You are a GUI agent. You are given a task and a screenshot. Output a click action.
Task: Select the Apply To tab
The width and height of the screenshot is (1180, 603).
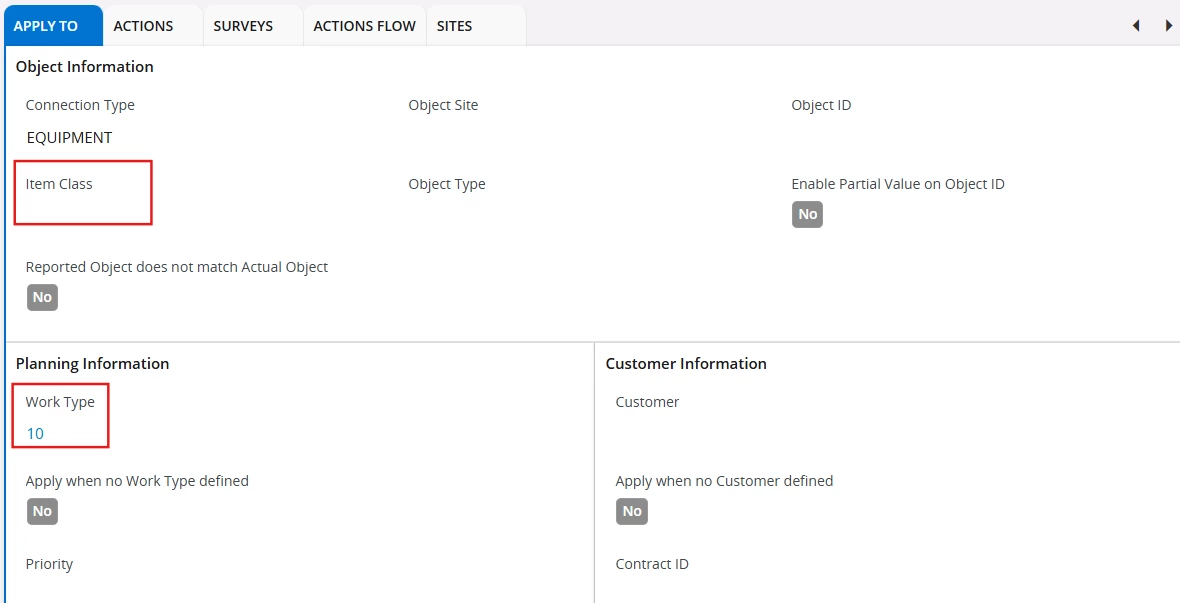pos(46,26)
